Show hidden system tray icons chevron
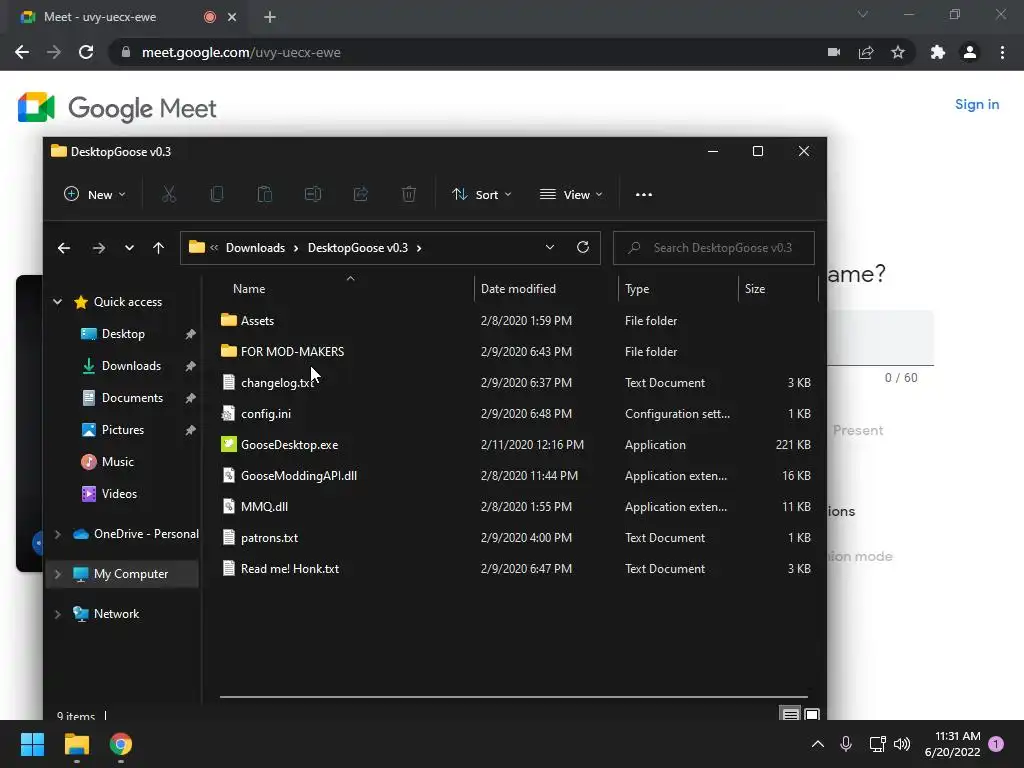This screenshot has height=768, width=1024. [x=818, y=744]
